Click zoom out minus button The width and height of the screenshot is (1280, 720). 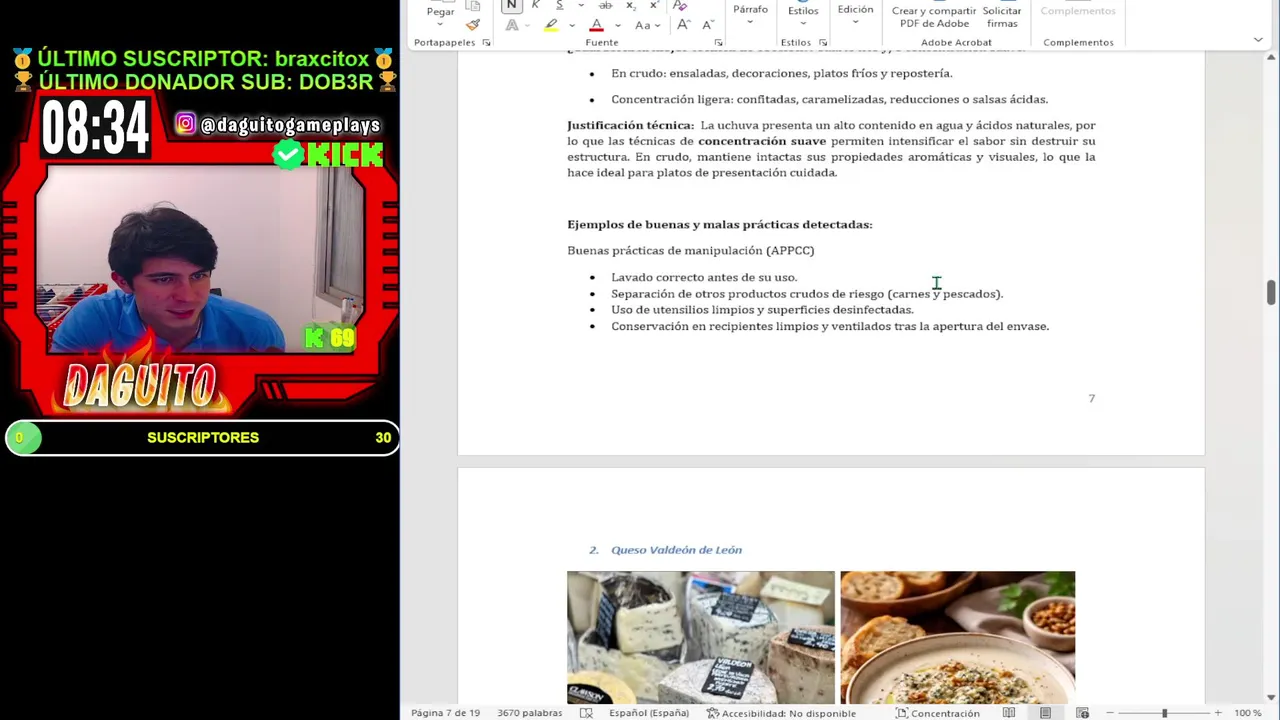point(1110,713)
